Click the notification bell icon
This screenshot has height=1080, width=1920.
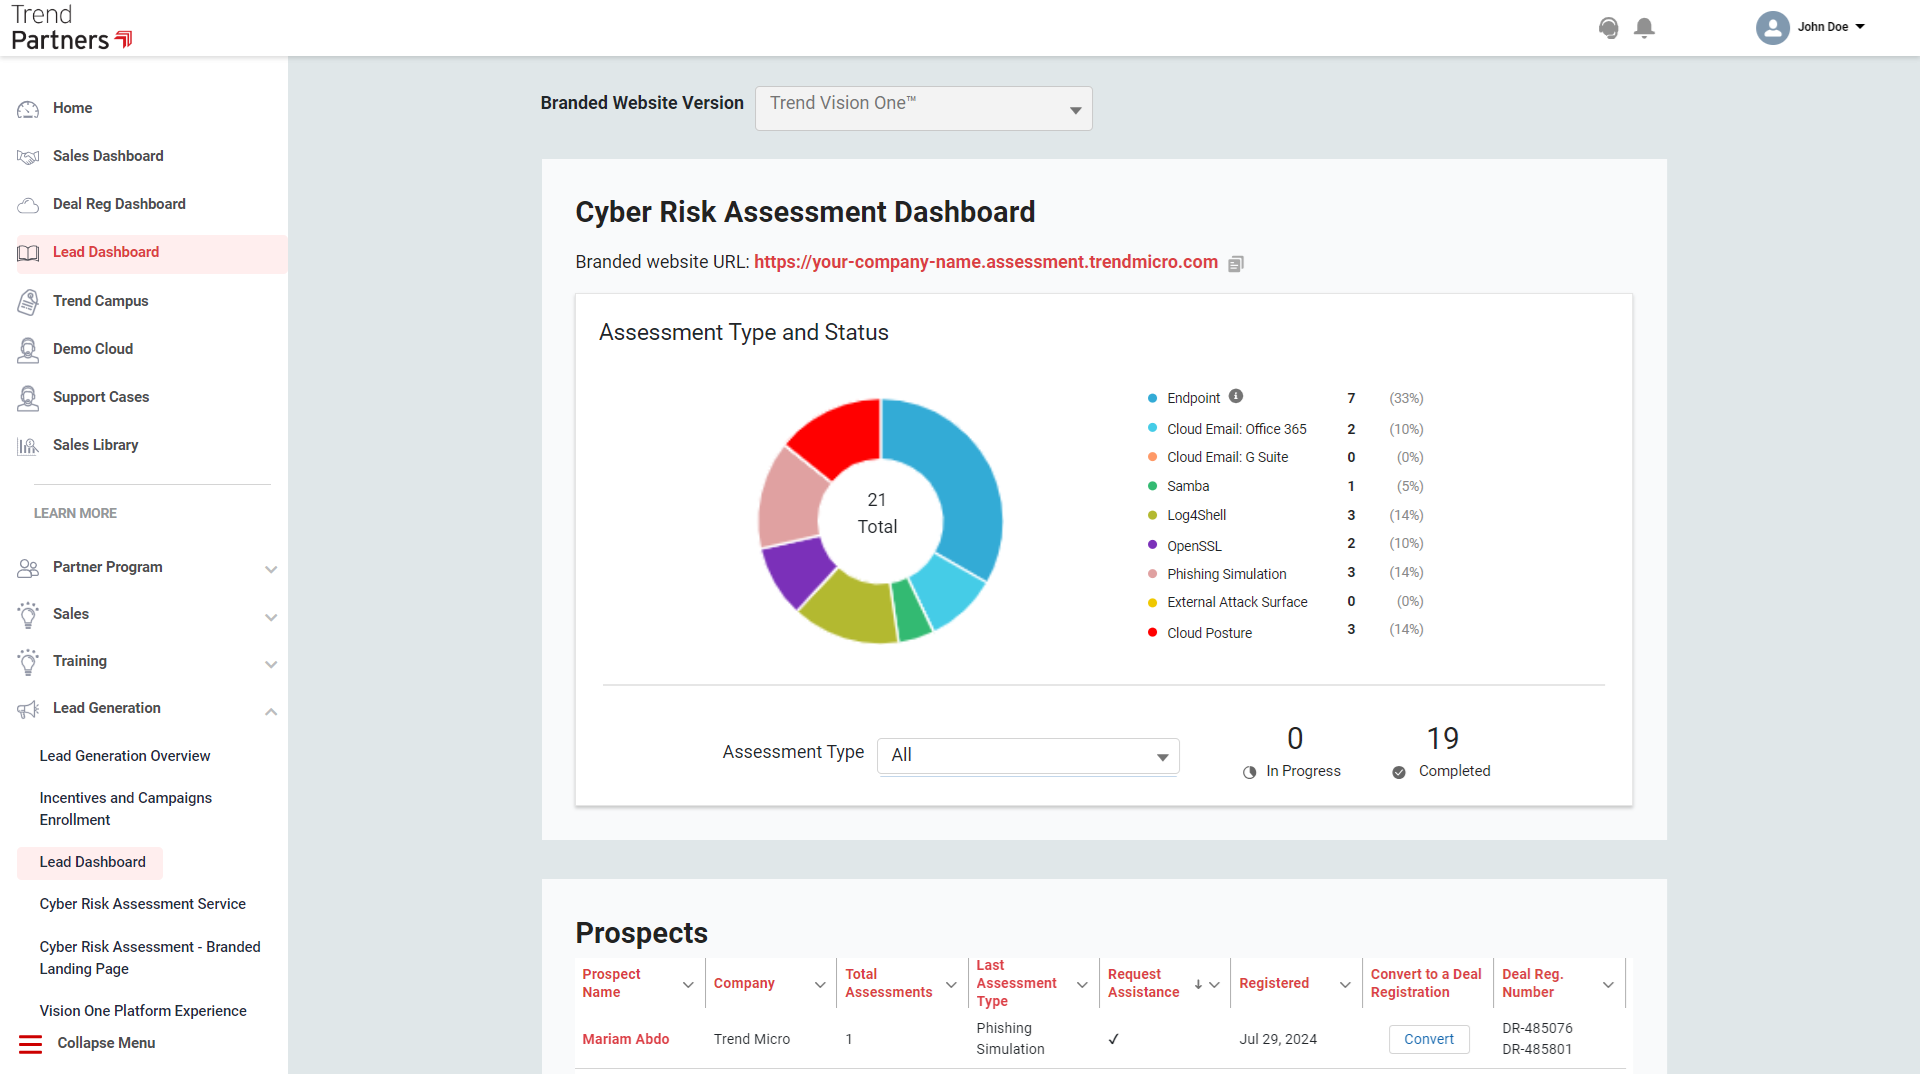coord(1644,28)
